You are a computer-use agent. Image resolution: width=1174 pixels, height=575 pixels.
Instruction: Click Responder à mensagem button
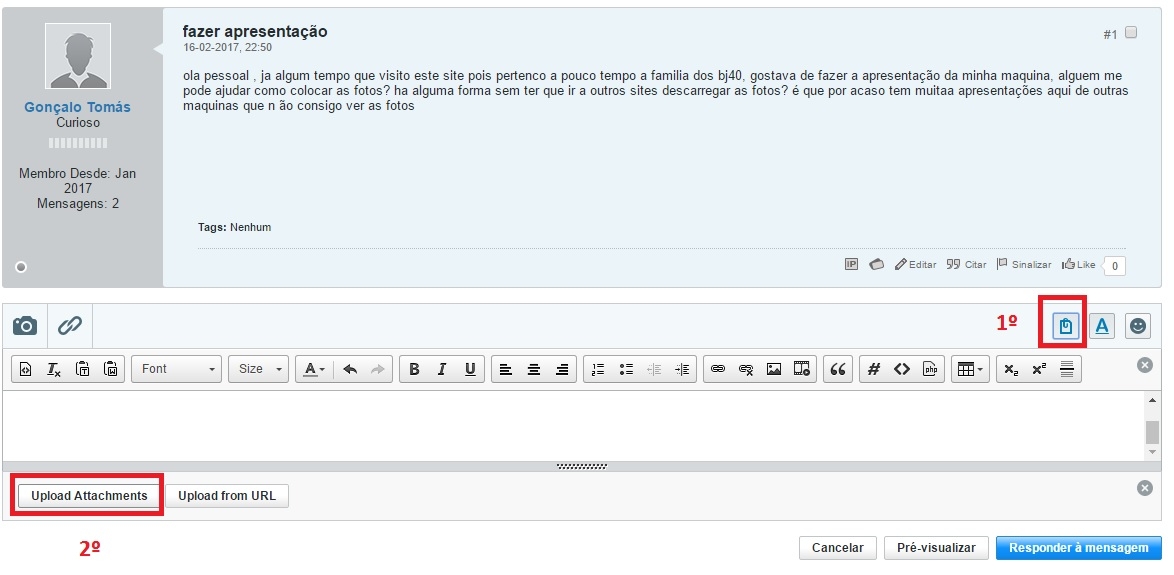1078,548
